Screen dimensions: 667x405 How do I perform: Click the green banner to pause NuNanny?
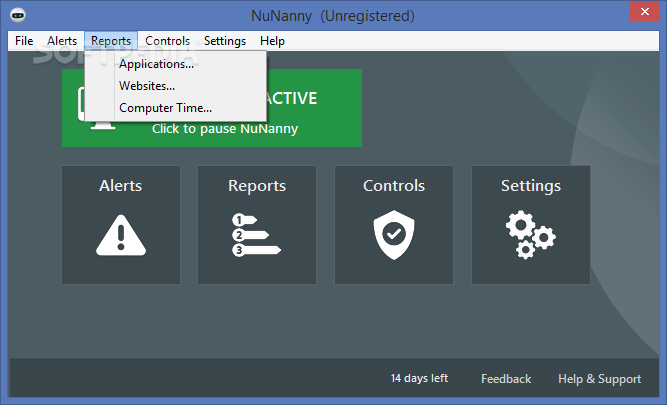click(x=212, y=108)
